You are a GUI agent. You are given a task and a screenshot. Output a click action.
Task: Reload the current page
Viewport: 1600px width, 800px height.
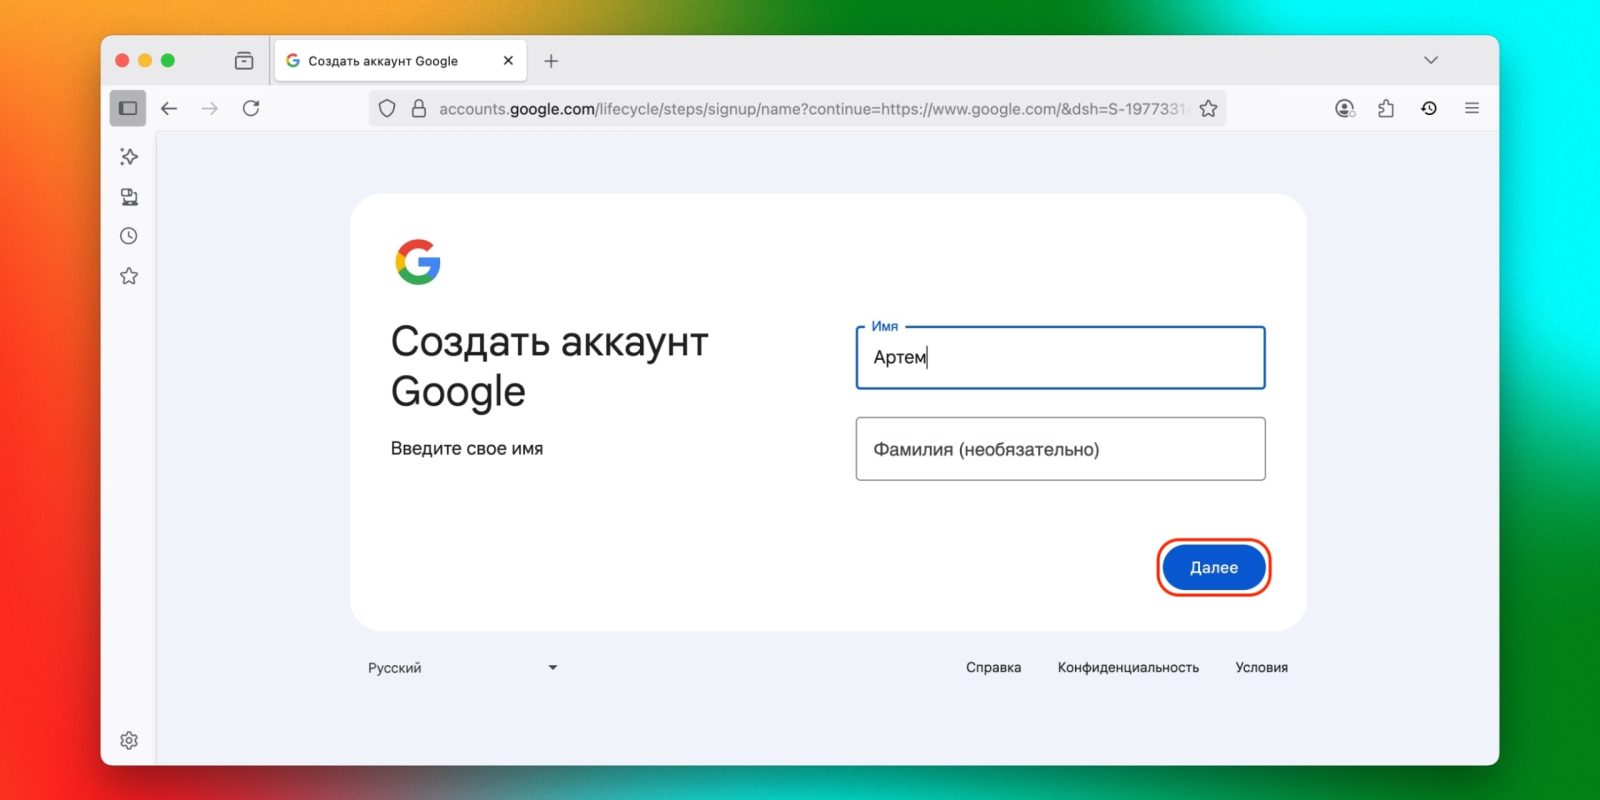click(x=251, y=108)
